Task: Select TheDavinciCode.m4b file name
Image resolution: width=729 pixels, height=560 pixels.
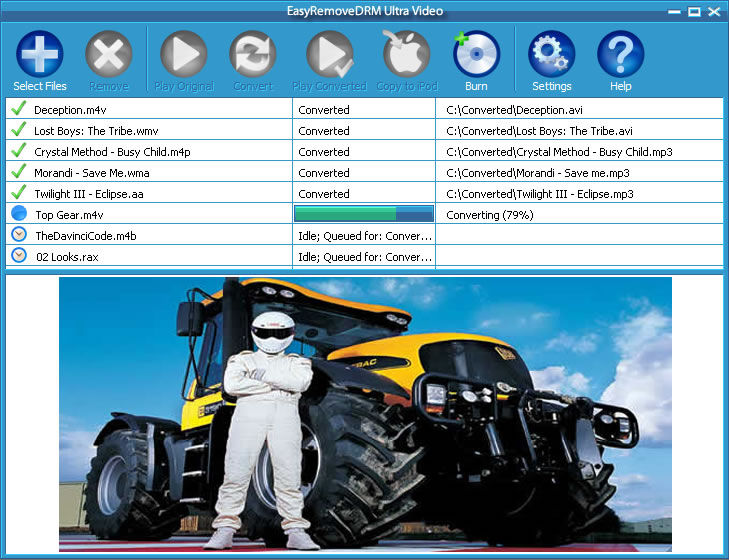Action: point(86,236)
